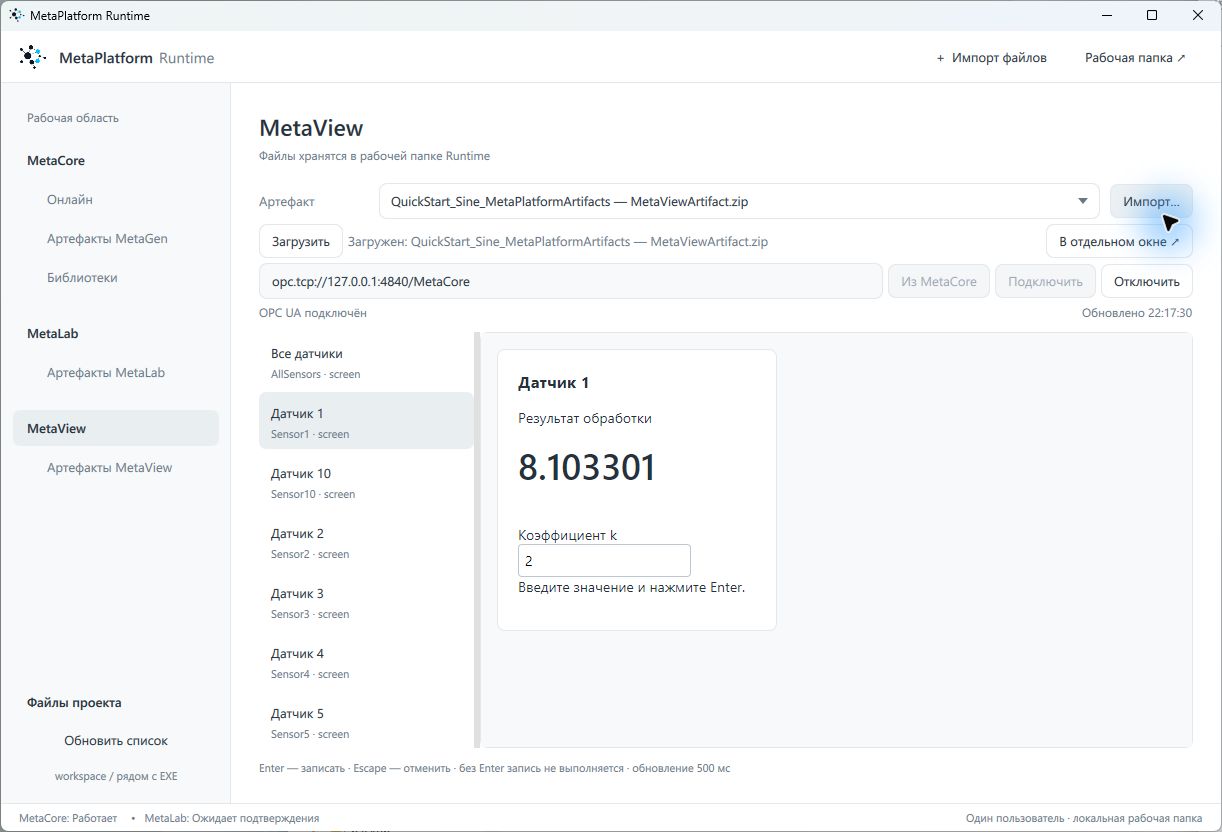Viewport: 1222px width, 832px height.
Task: Select MetaView in sidebar
Action: (116, 428)
